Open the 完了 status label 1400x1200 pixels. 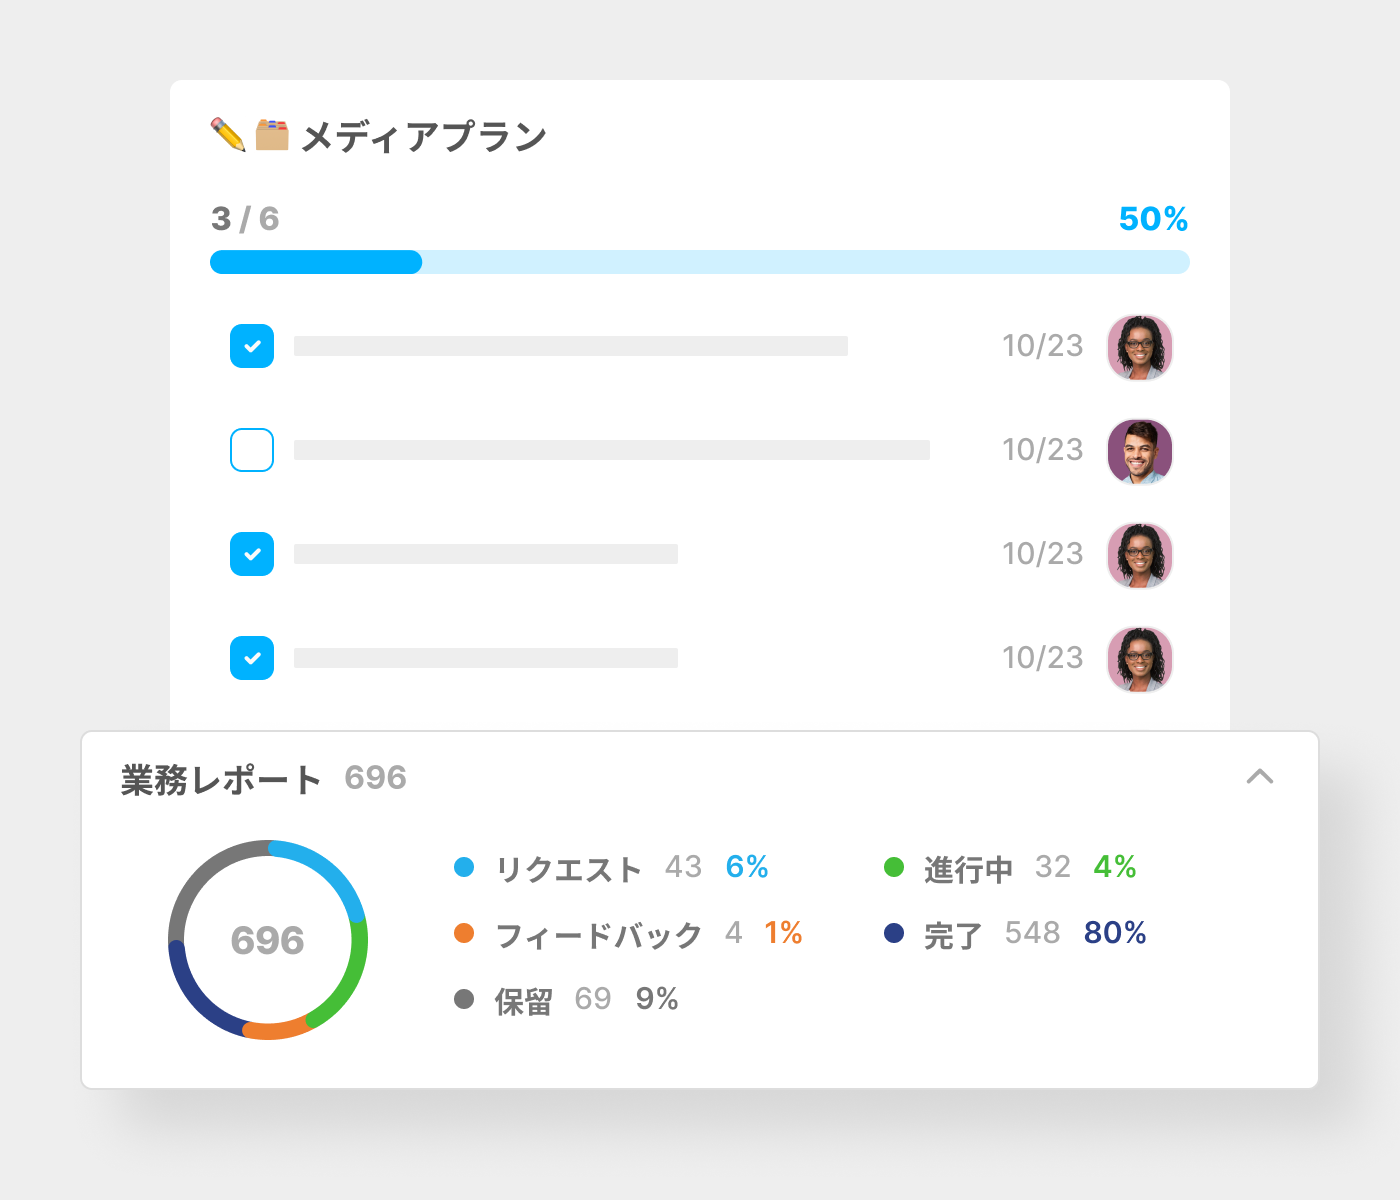coord(952,935)
